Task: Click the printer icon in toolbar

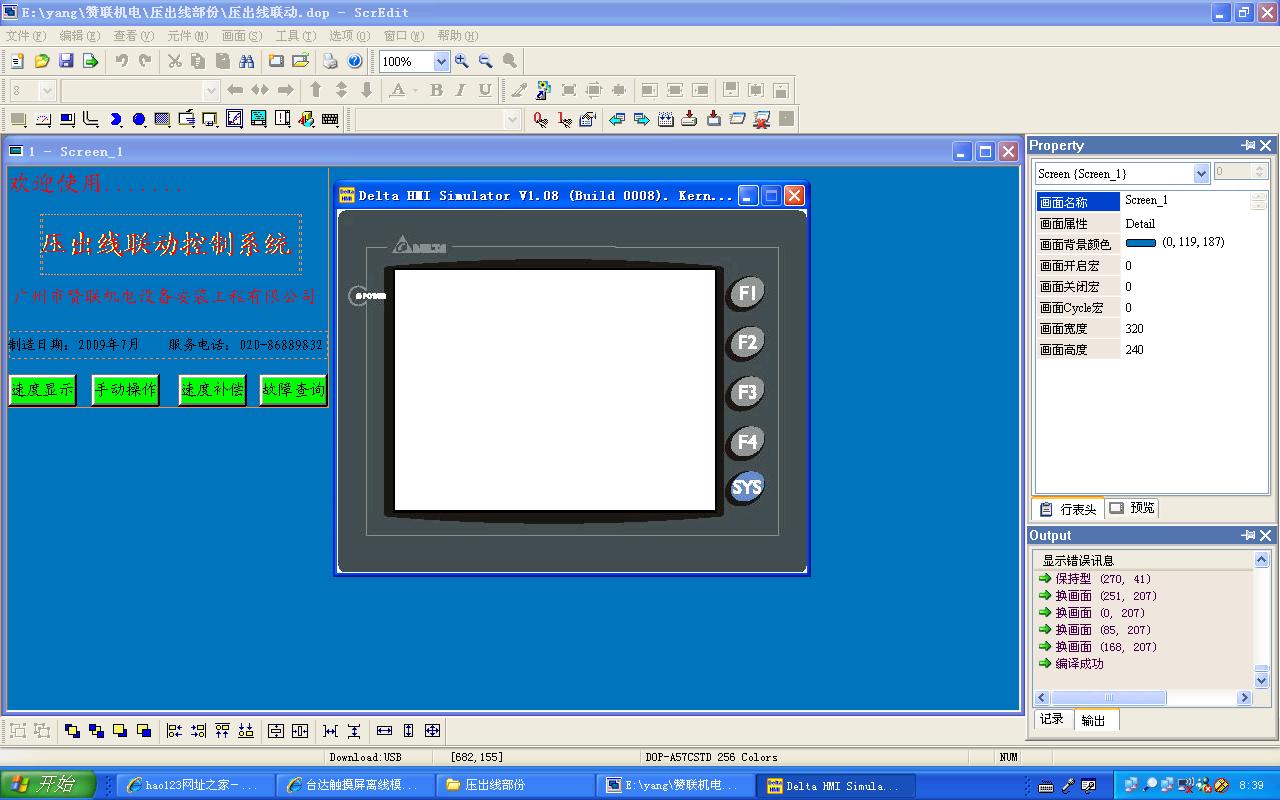Action: coord(330,61)
